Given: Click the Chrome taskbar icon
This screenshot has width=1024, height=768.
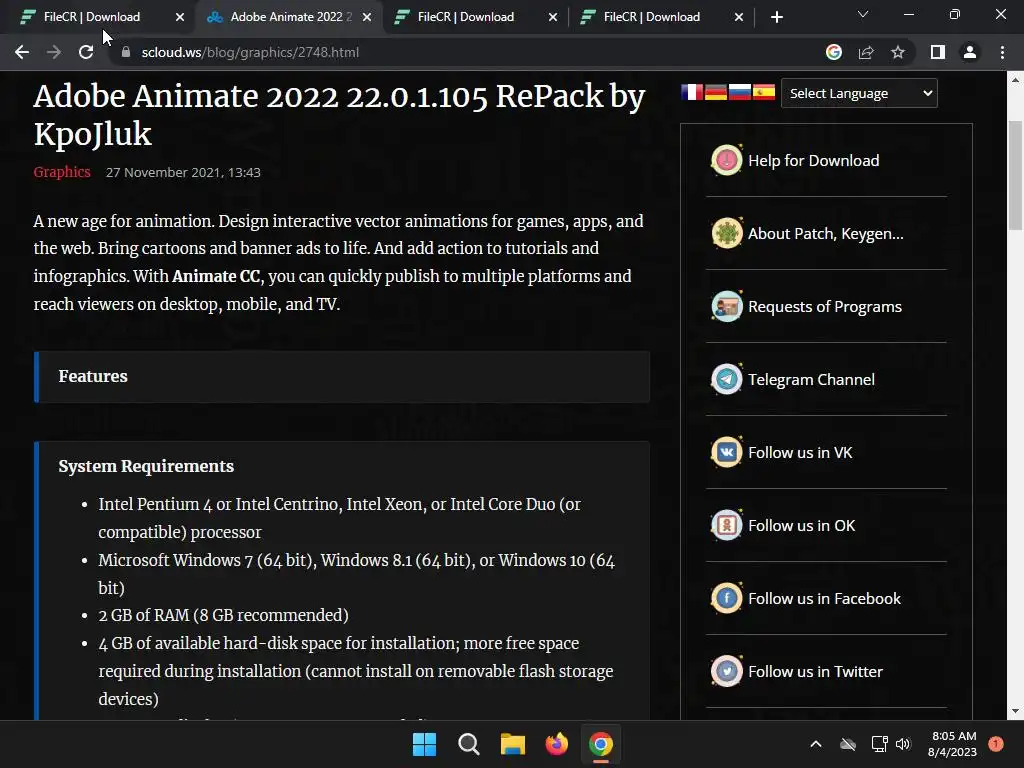Looking at the screenshot, I should coord(601,744).
